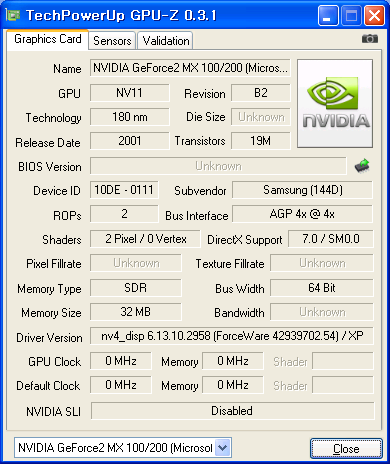Click the Bandwidth Unknown field

(x=322, y=312)
